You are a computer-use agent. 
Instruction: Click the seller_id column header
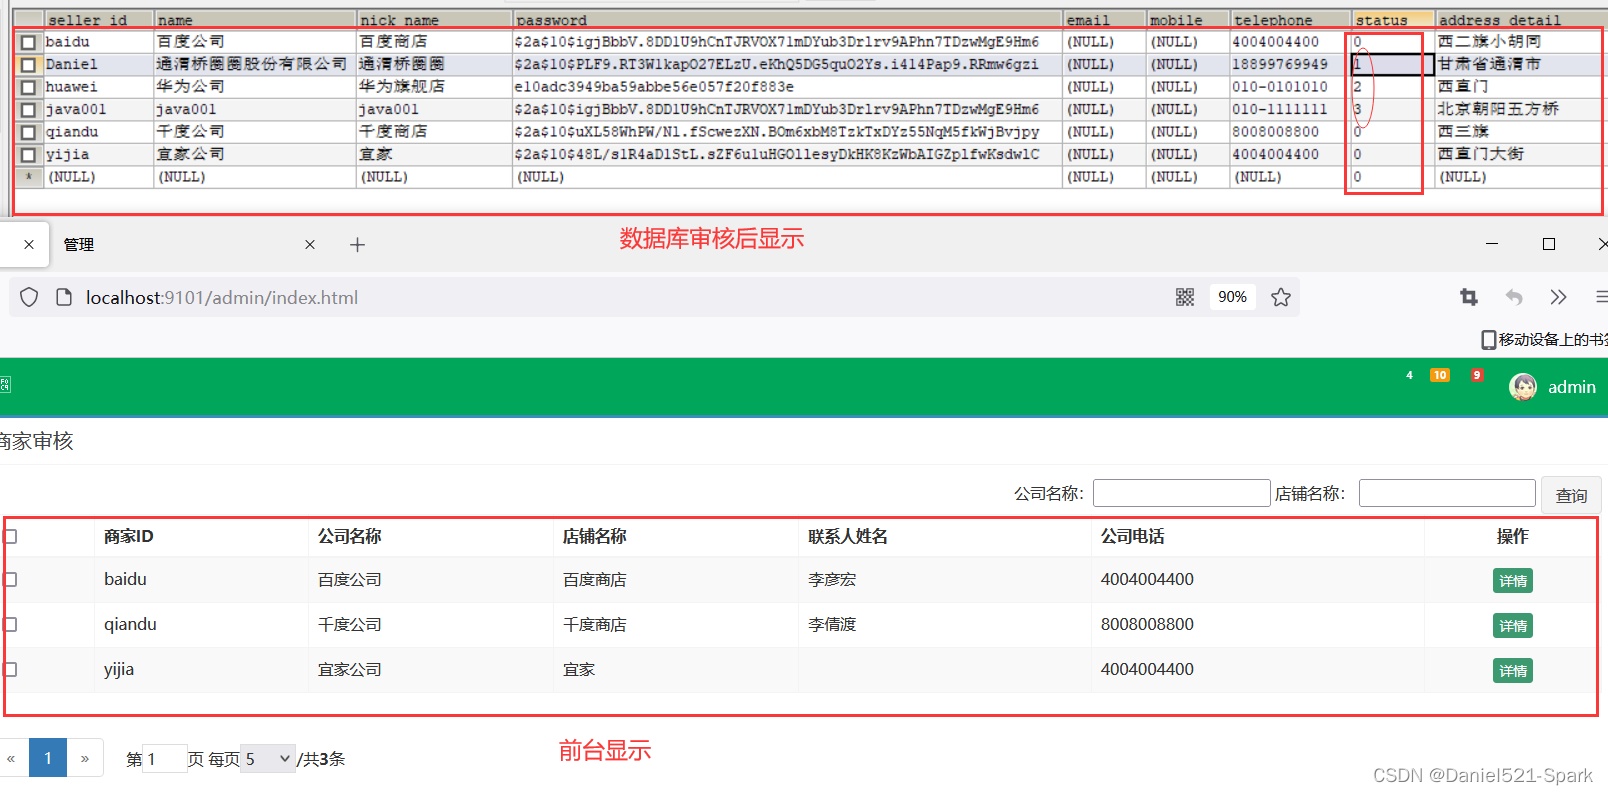coord(98,19)
